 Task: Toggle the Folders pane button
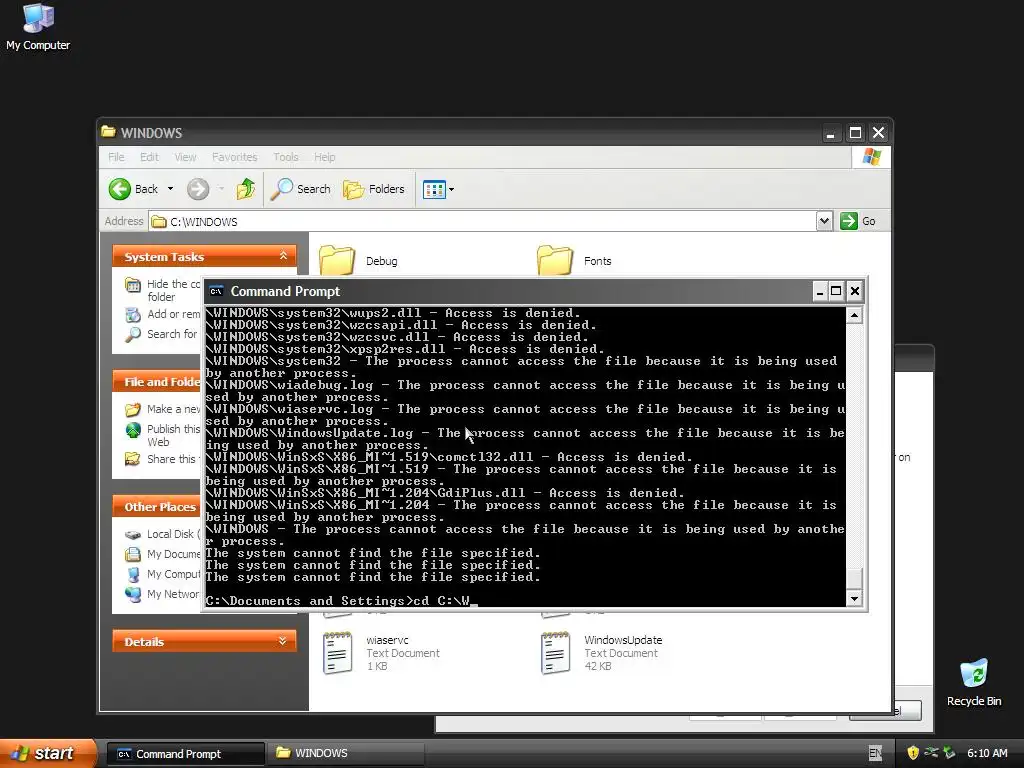pos(374,189)
